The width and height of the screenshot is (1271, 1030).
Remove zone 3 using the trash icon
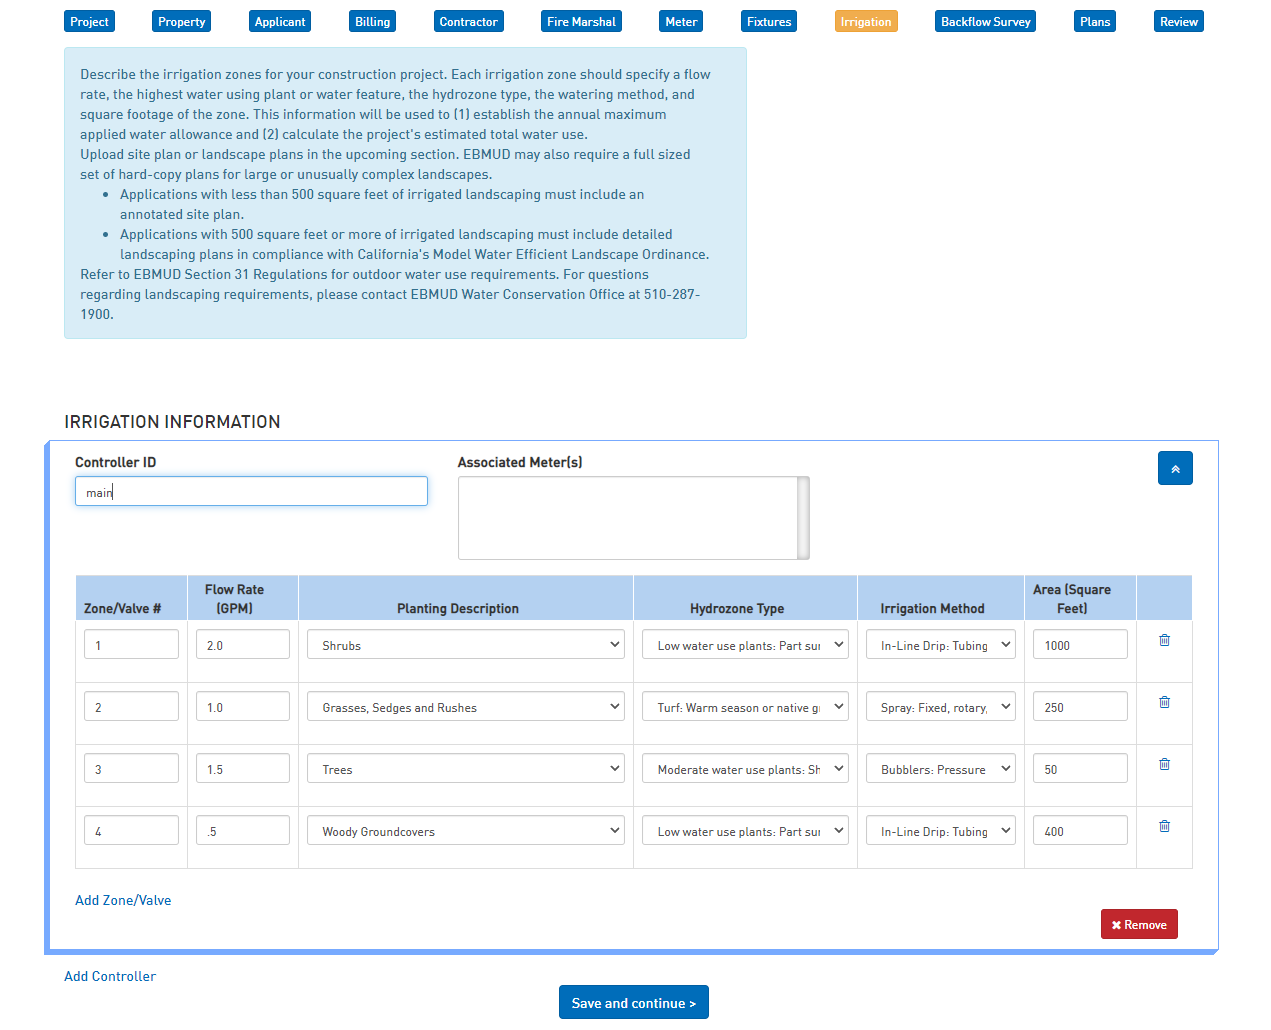click(x=1164, y=764)
